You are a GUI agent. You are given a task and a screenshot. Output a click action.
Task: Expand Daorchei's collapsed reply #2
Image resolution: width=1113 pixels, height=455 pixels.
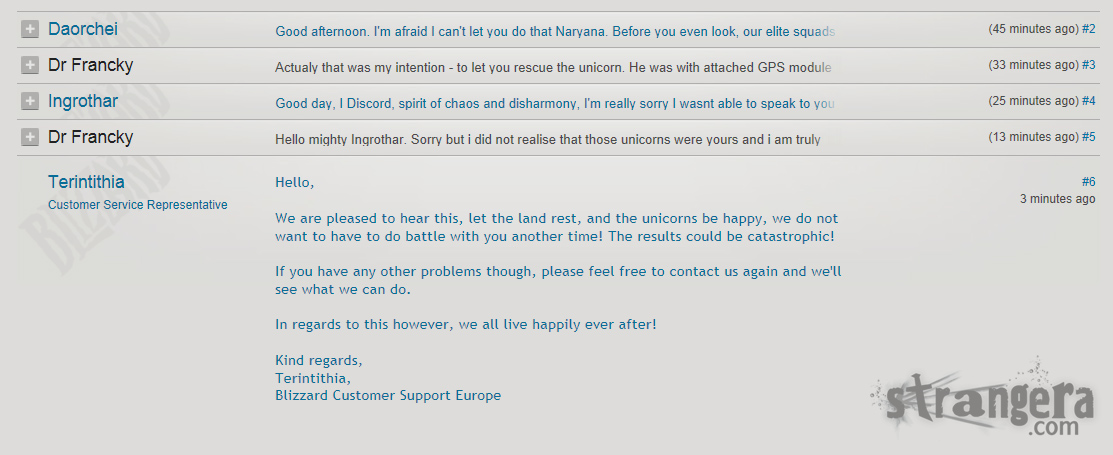(x=30, y=30)
